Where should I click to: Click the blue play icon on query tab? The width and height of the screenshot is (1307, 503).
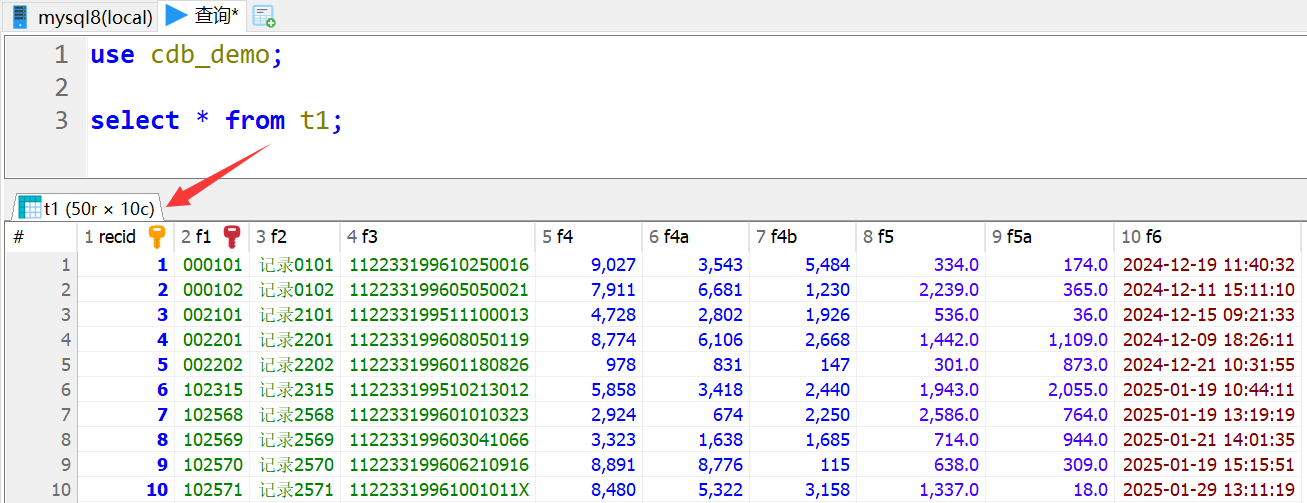pos(177,15)
